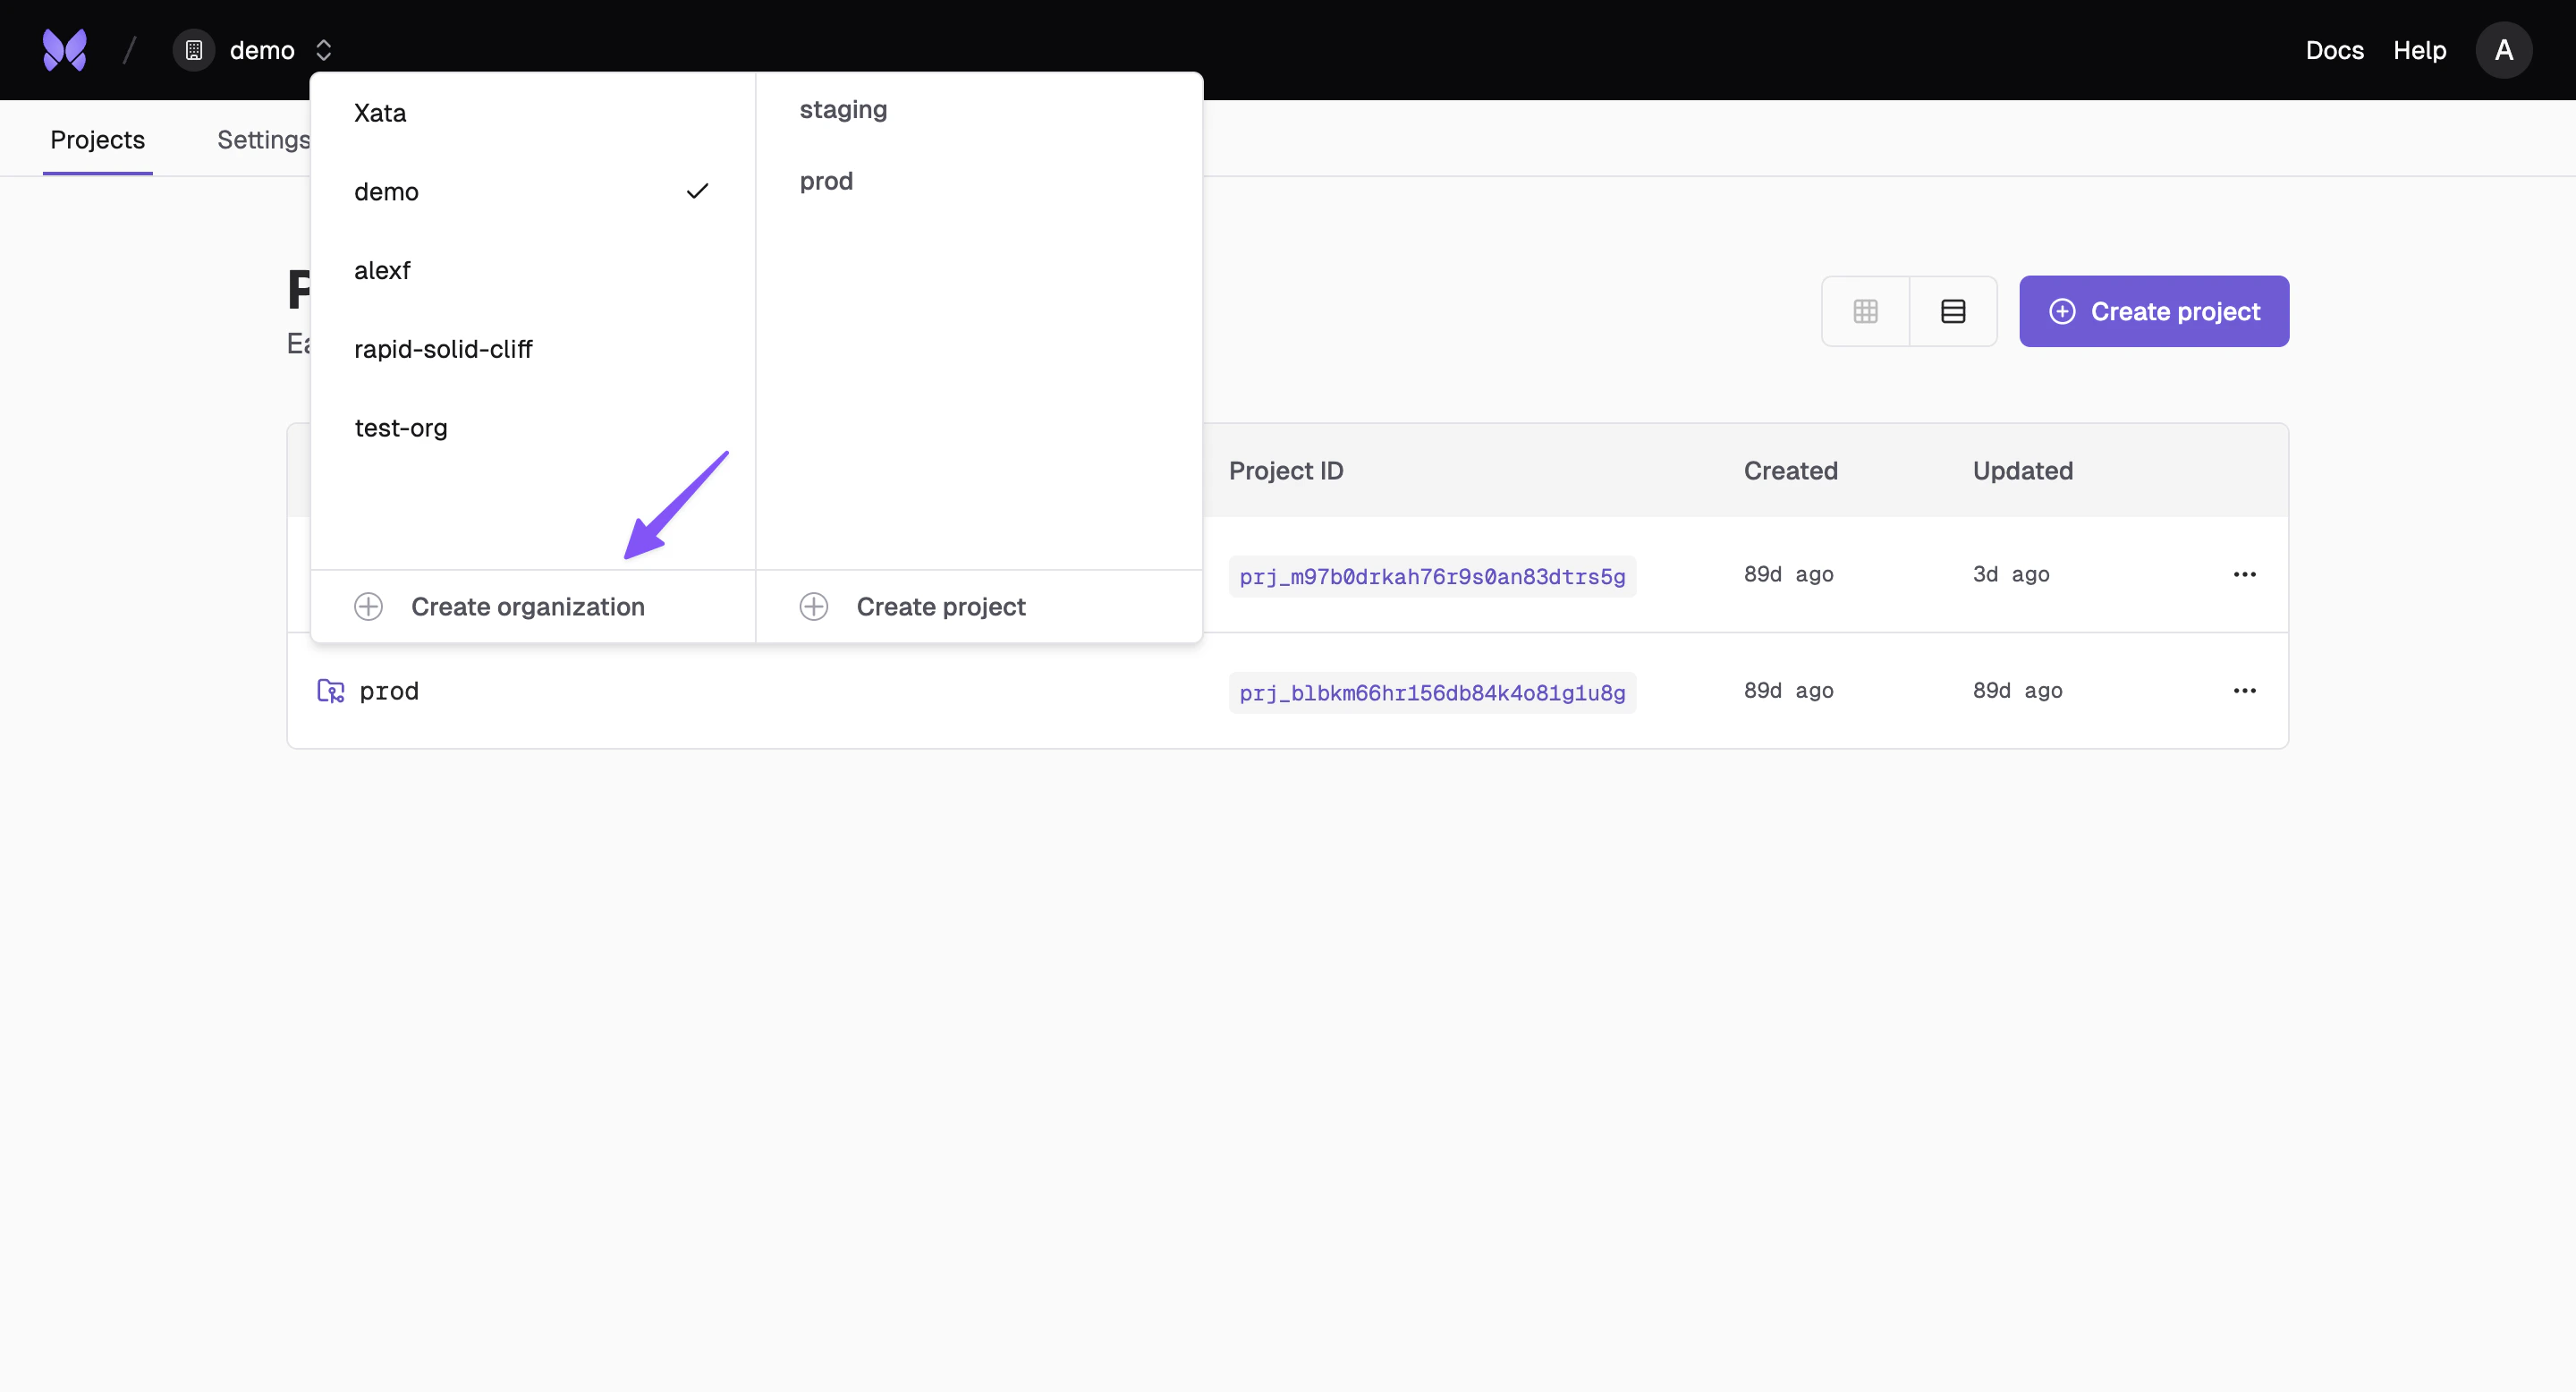Click the plus icon beside Create project
Screen dimensions: 2576x1392
(813, 606)
